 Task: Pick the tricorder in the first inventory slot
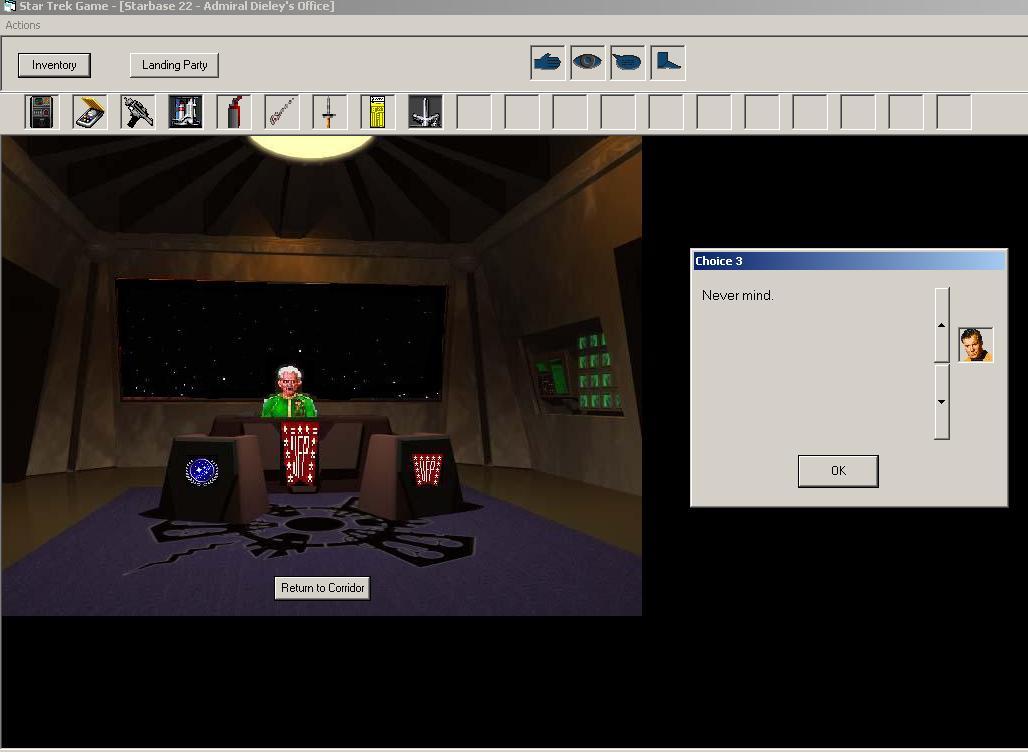tap(42, 112)
